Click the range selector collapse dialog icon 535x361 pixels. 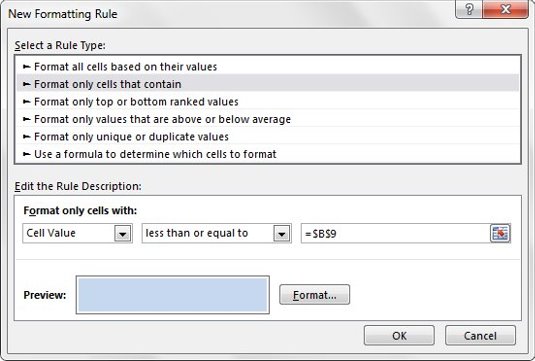[x=500, y=233]
